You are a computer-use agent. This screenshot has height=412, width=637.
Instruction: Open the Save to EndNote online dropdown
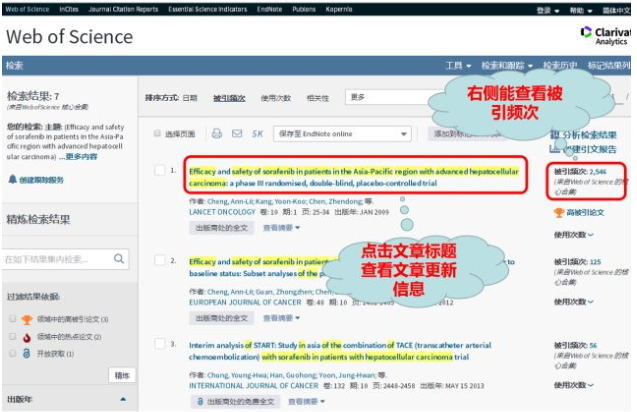[x=342, y=134]
